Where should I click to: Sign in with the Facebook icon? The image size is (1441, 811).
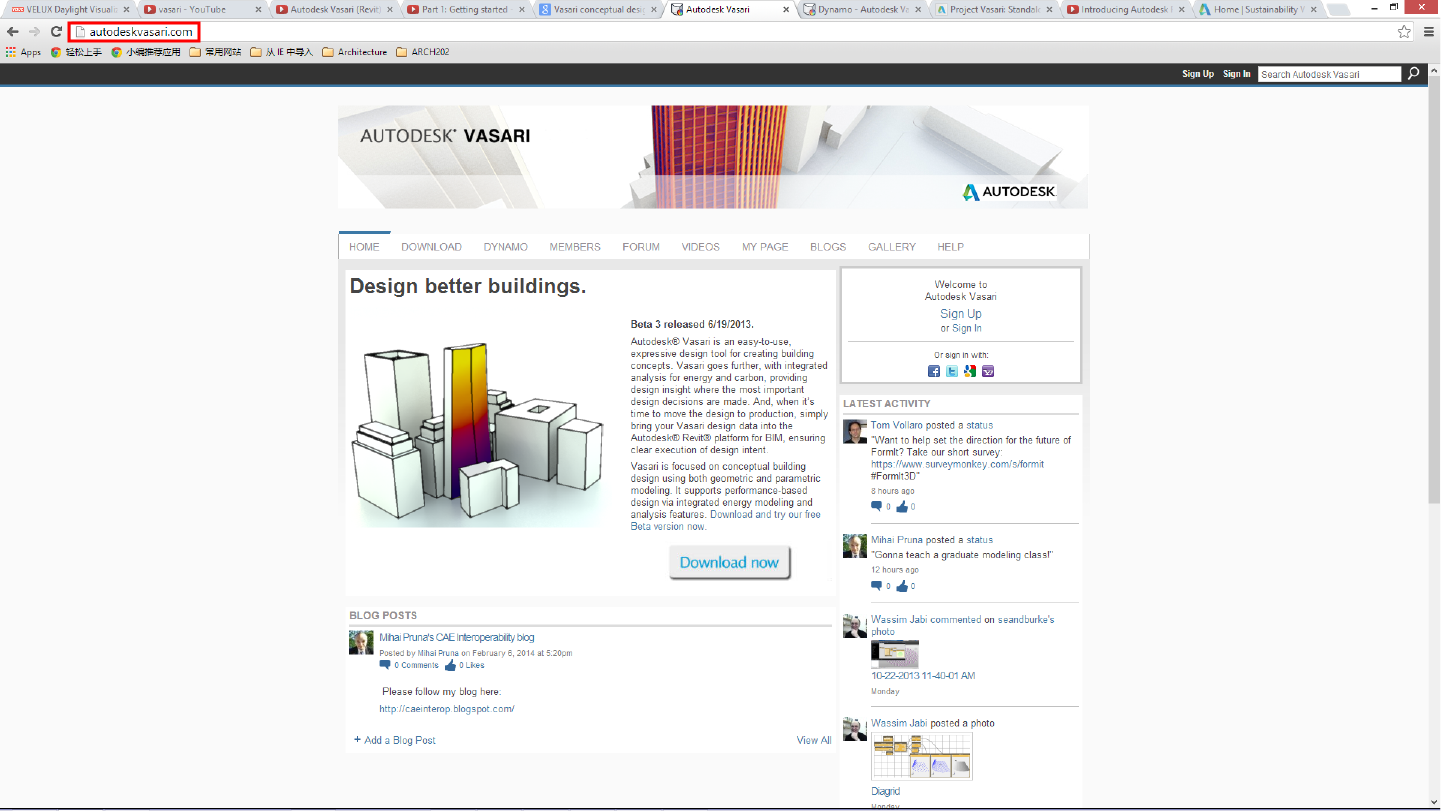tap(934, 371)
